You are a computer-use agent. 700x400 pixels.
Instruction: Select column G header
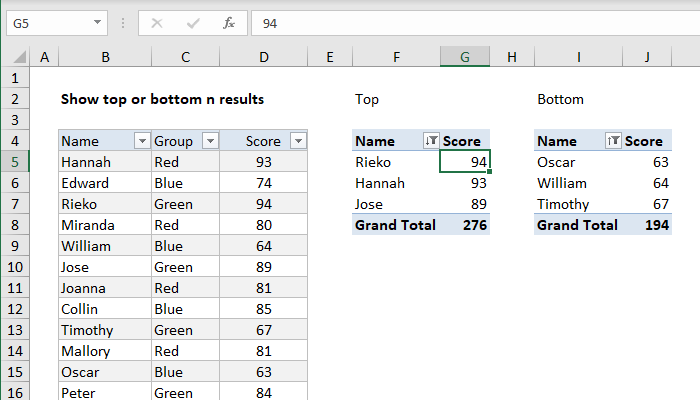(465, 57)
